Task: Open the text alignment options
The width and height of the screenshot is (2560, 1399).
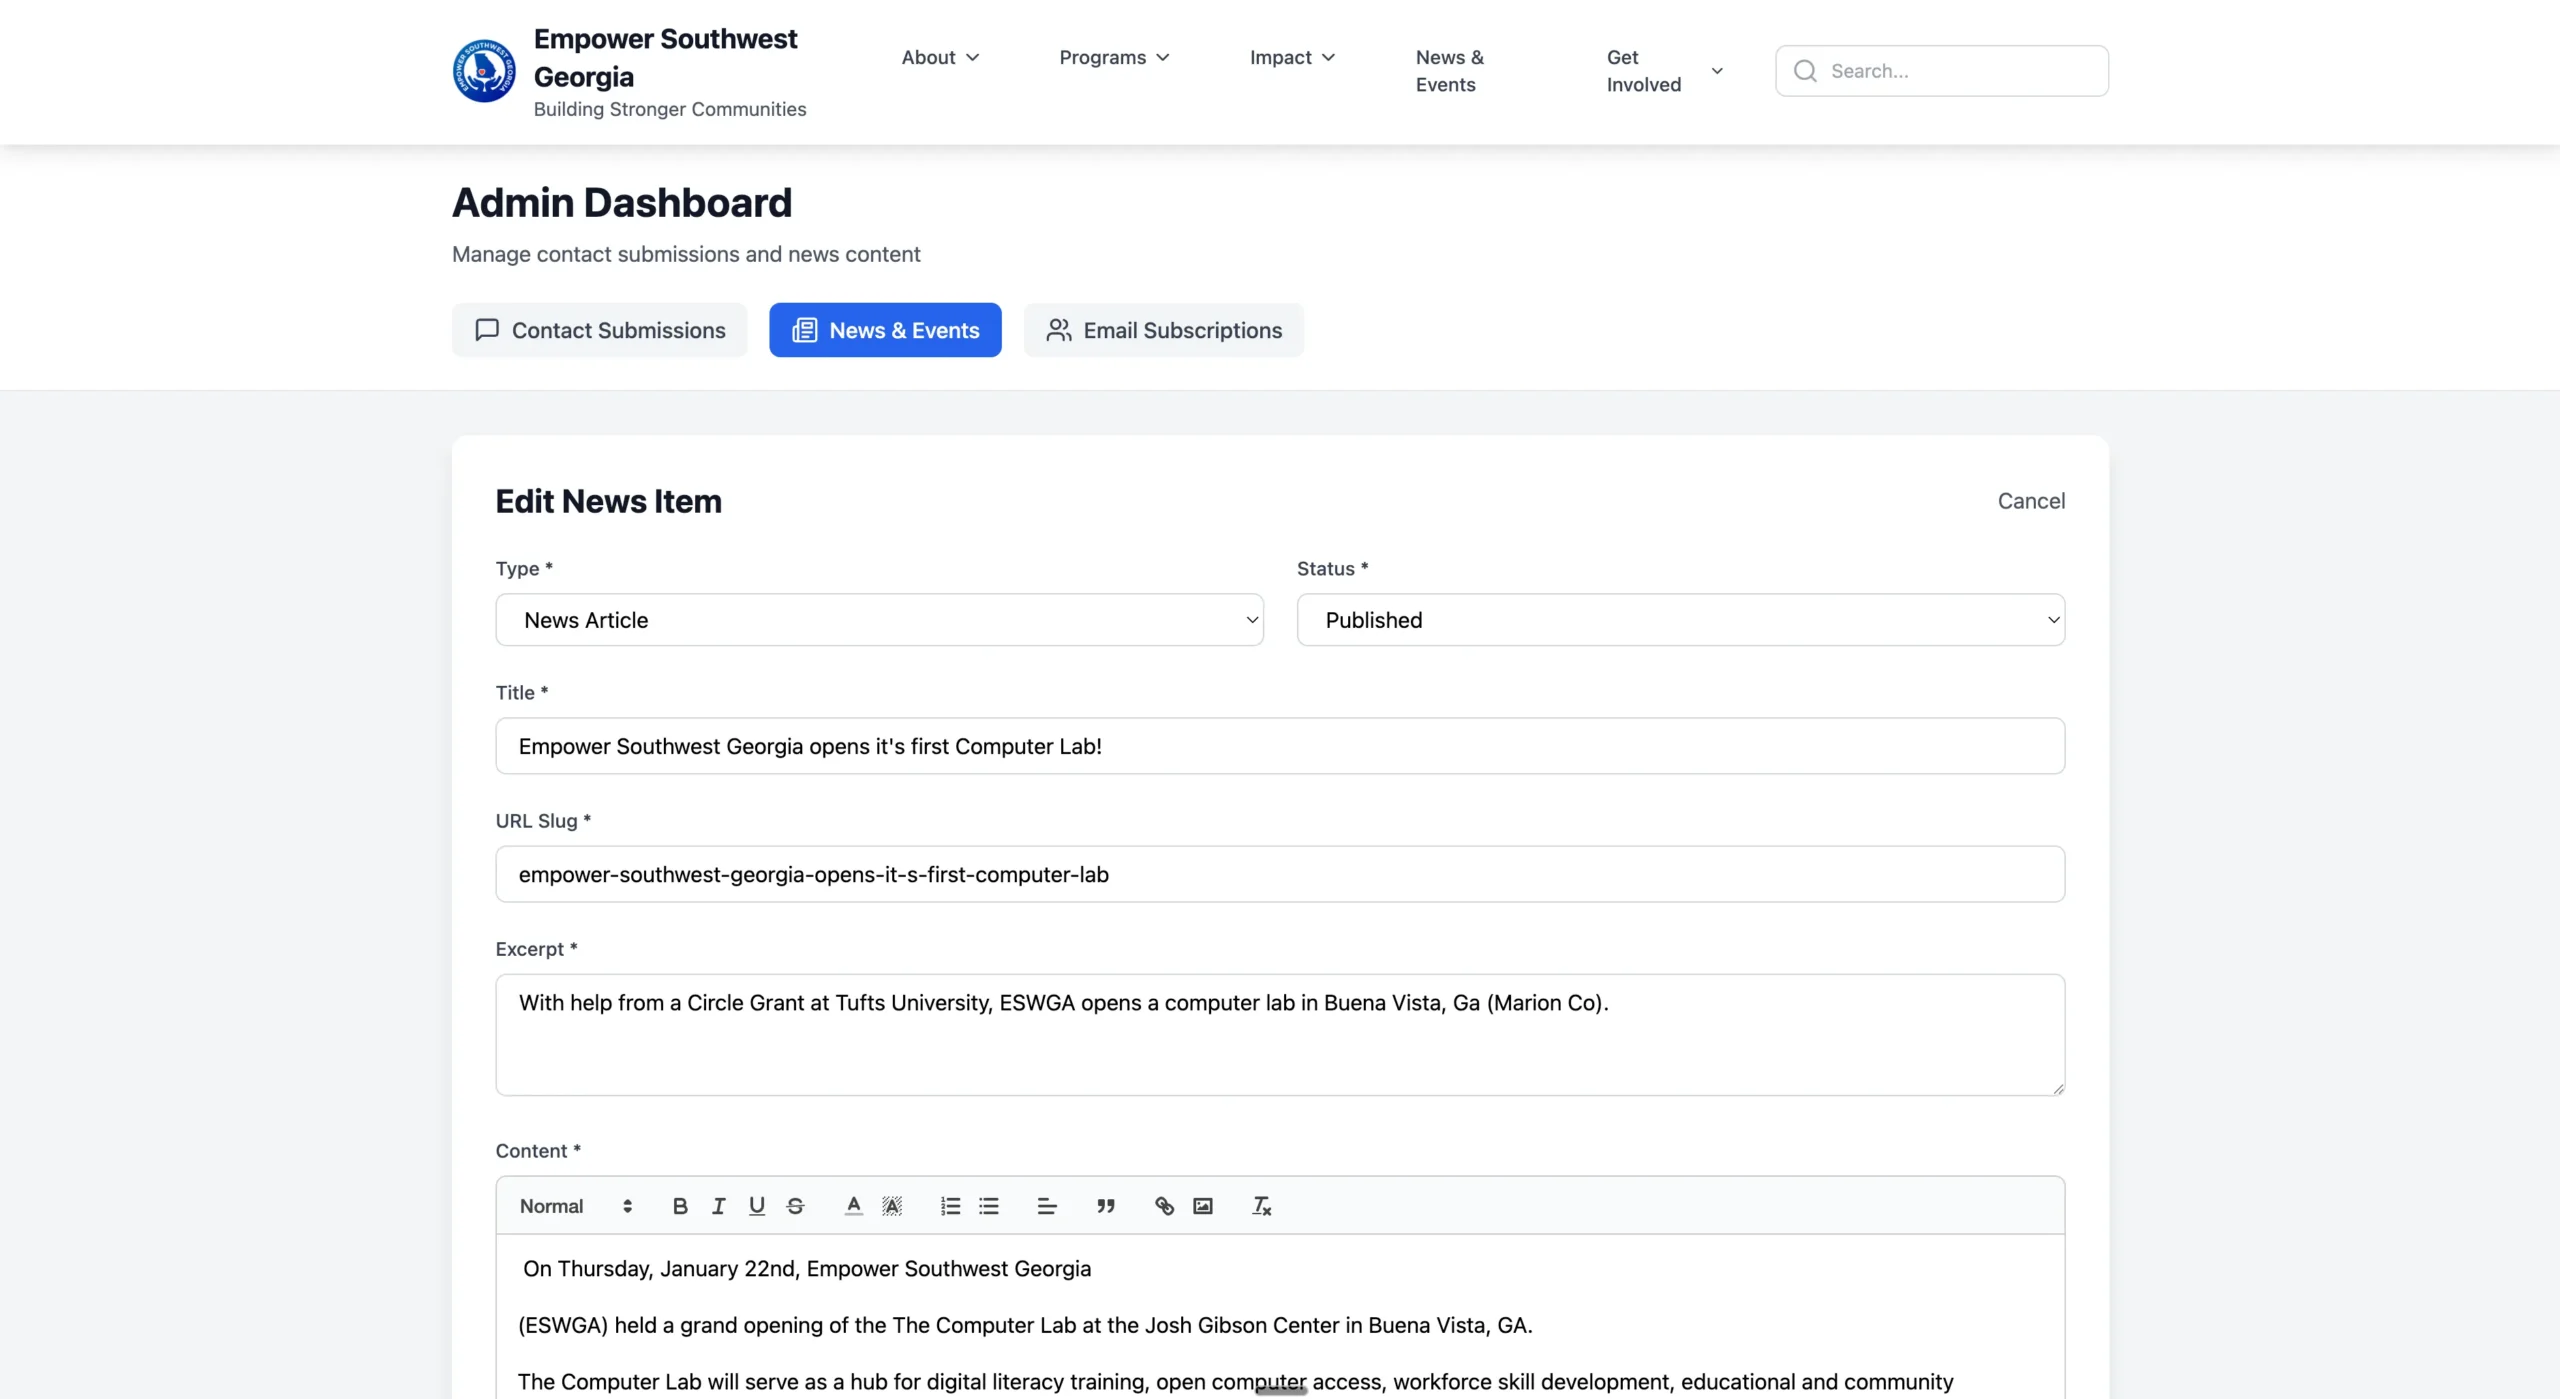Action: (1047, 1206)
